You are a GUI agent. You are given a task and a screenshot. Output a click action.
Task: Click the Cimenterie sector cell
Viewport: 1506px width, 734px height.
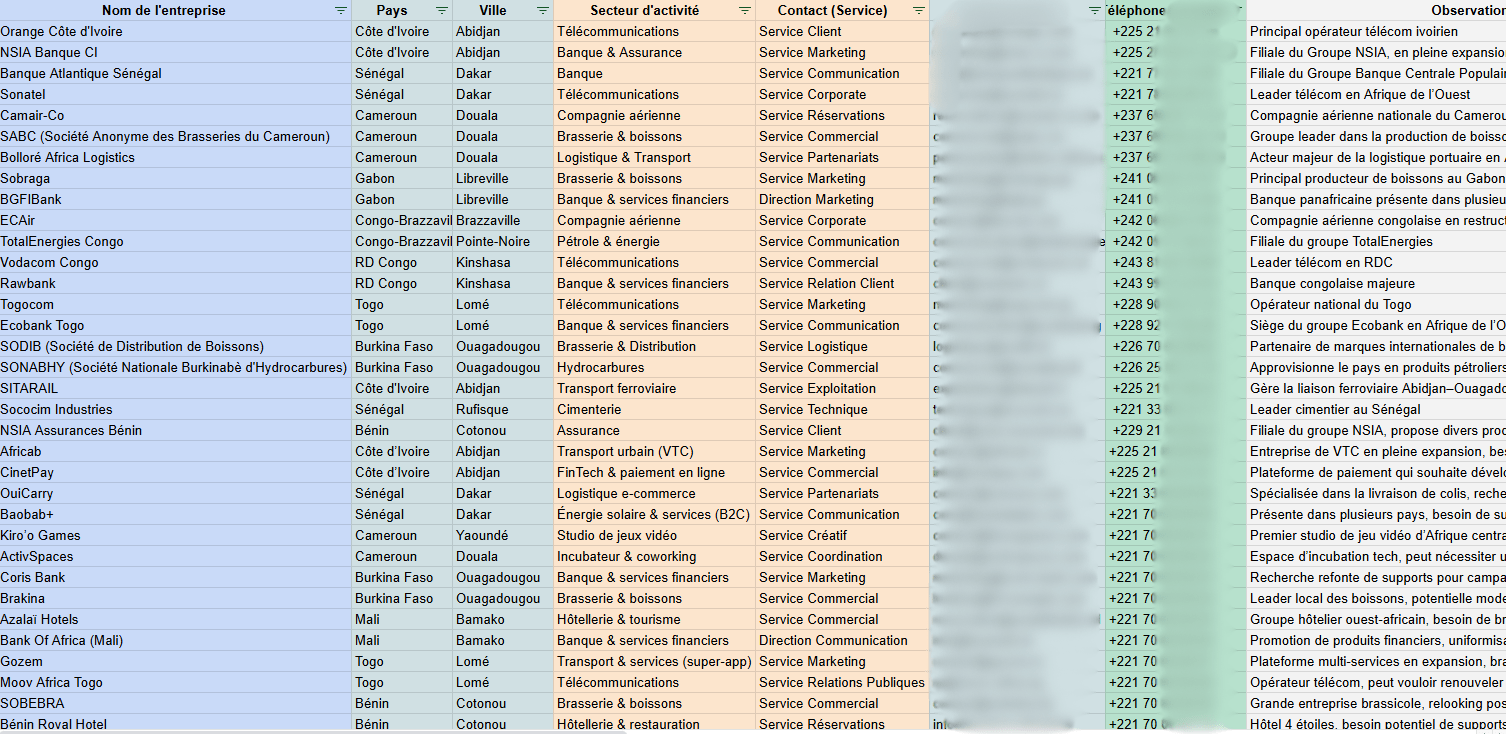pos(589,409)
